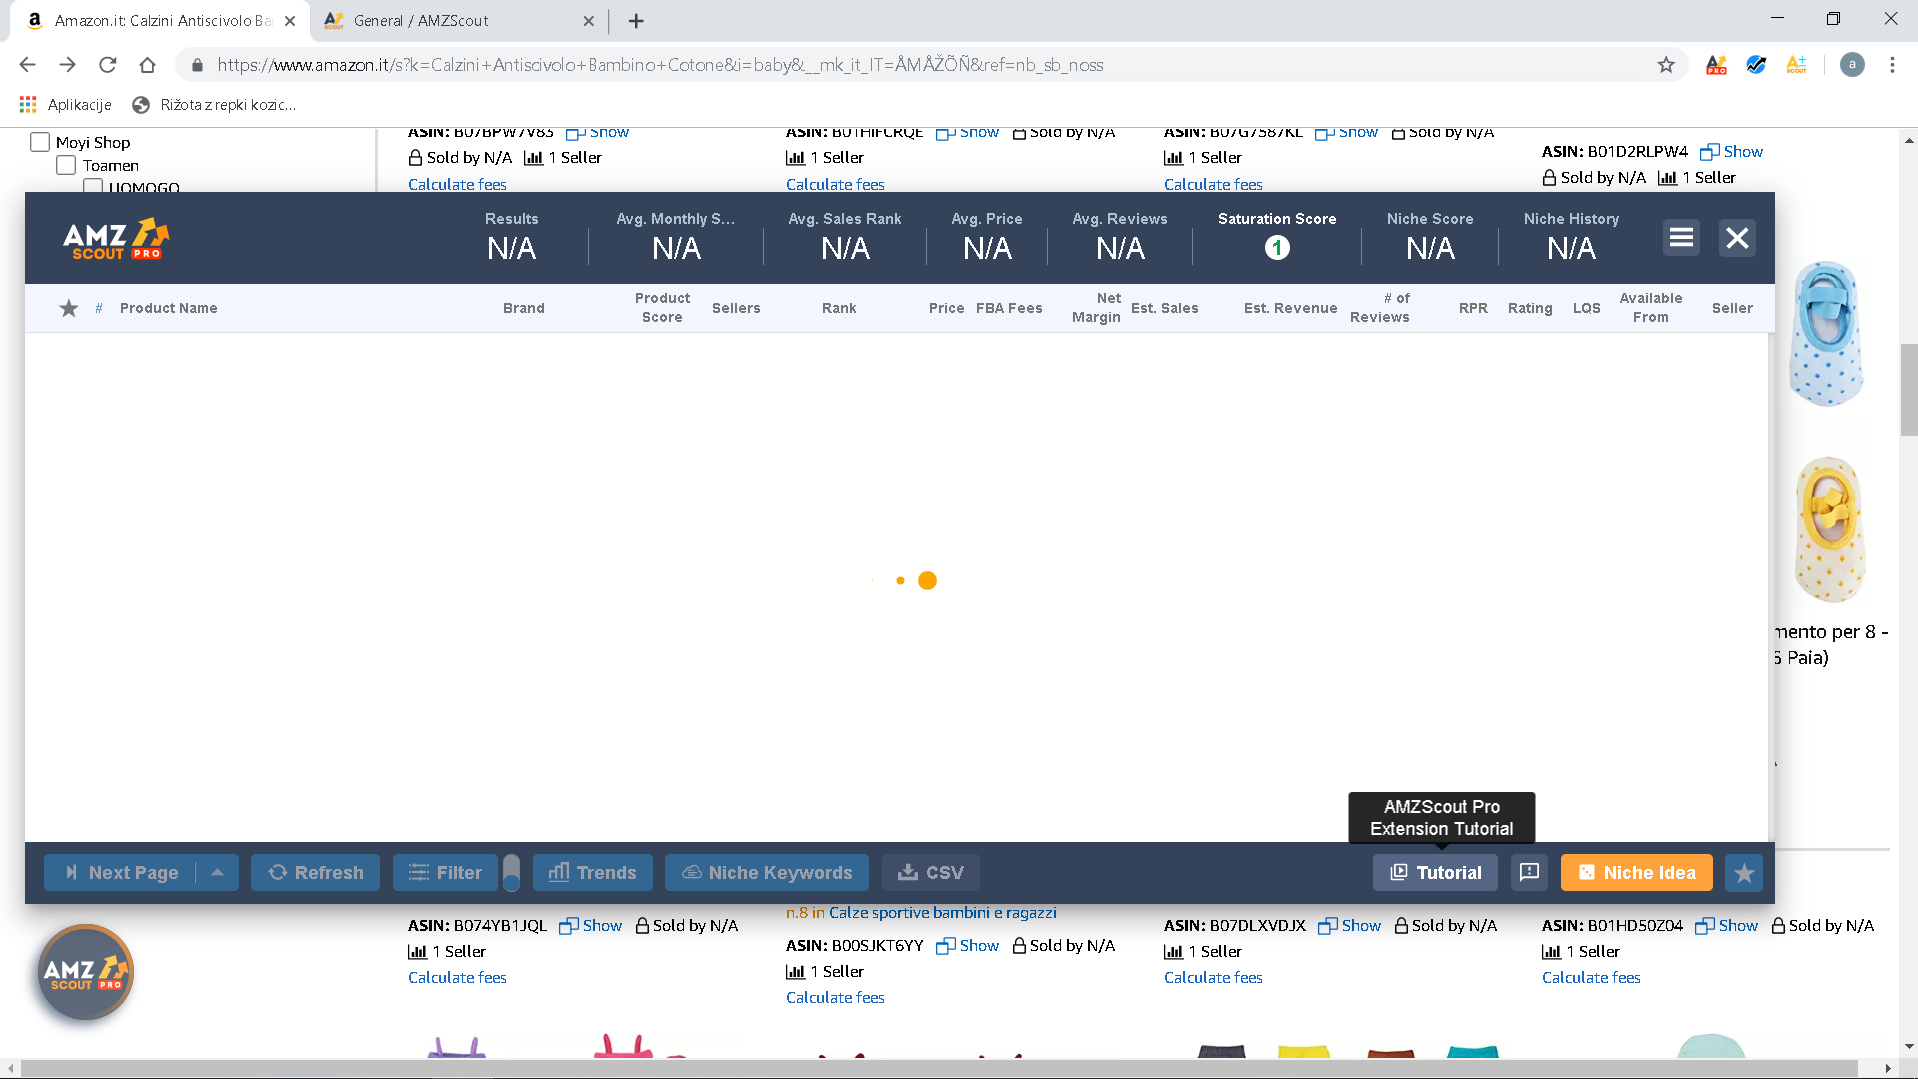Check the Moyi Shop checkbox
This screenshot has height=1079, width=1918.
[40, 142]
